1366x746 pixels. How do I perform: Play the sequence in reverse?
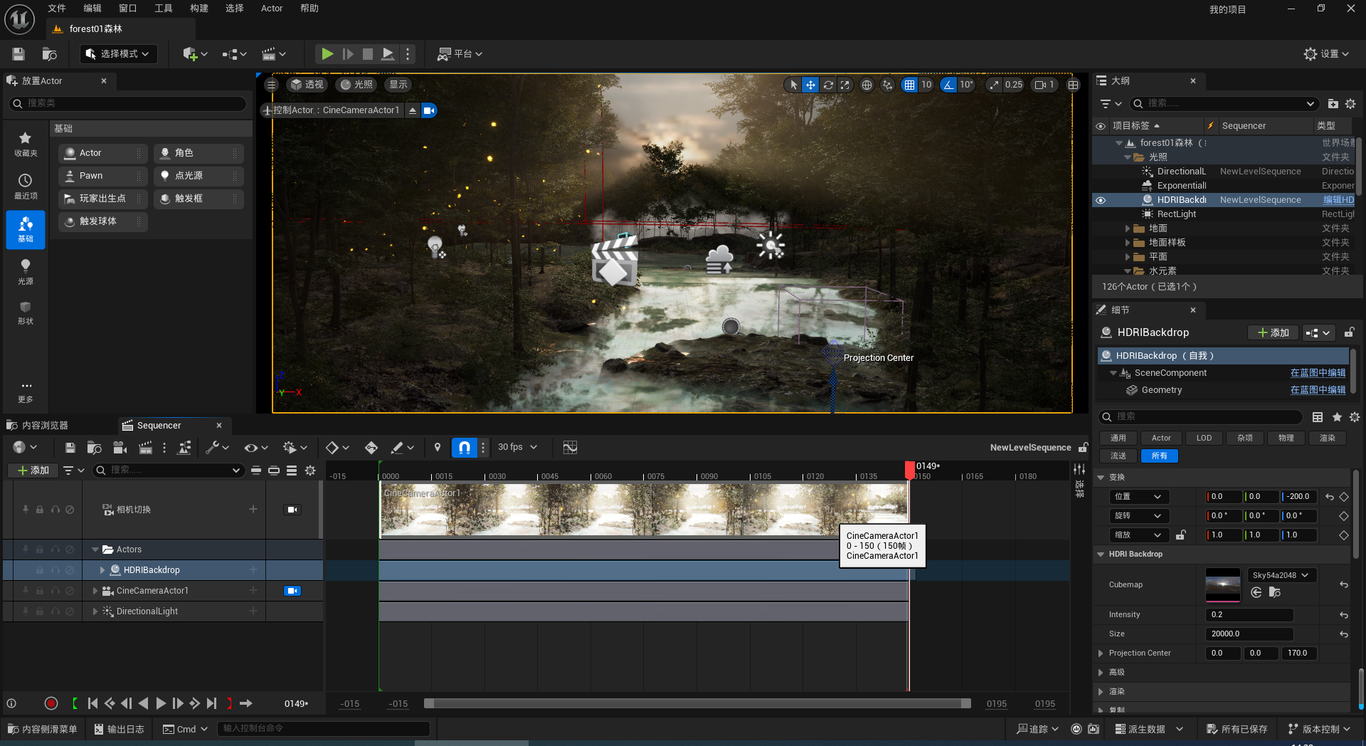(x=143, y=704)
